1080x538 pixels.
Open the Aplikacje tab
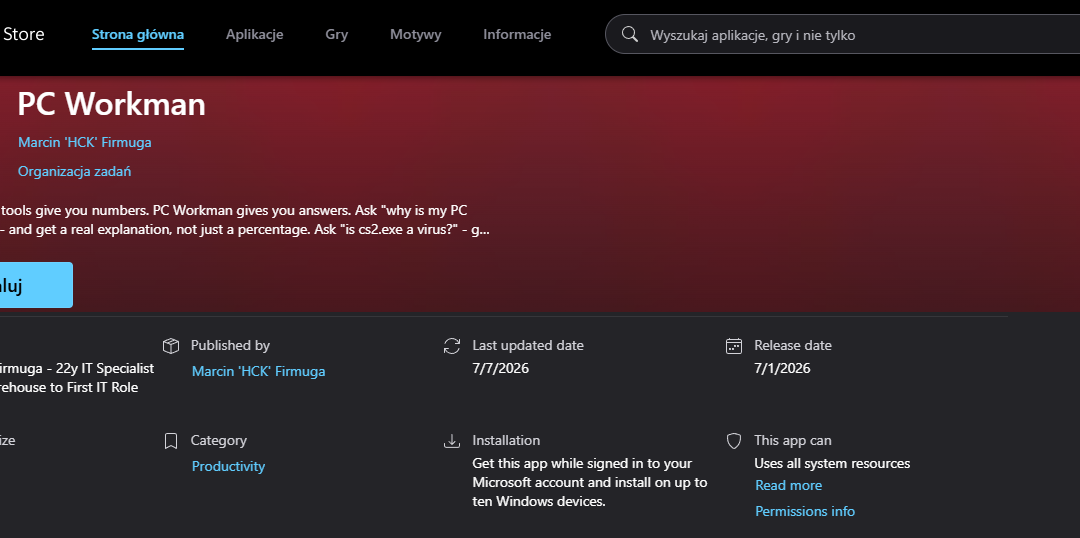(255, 34)
